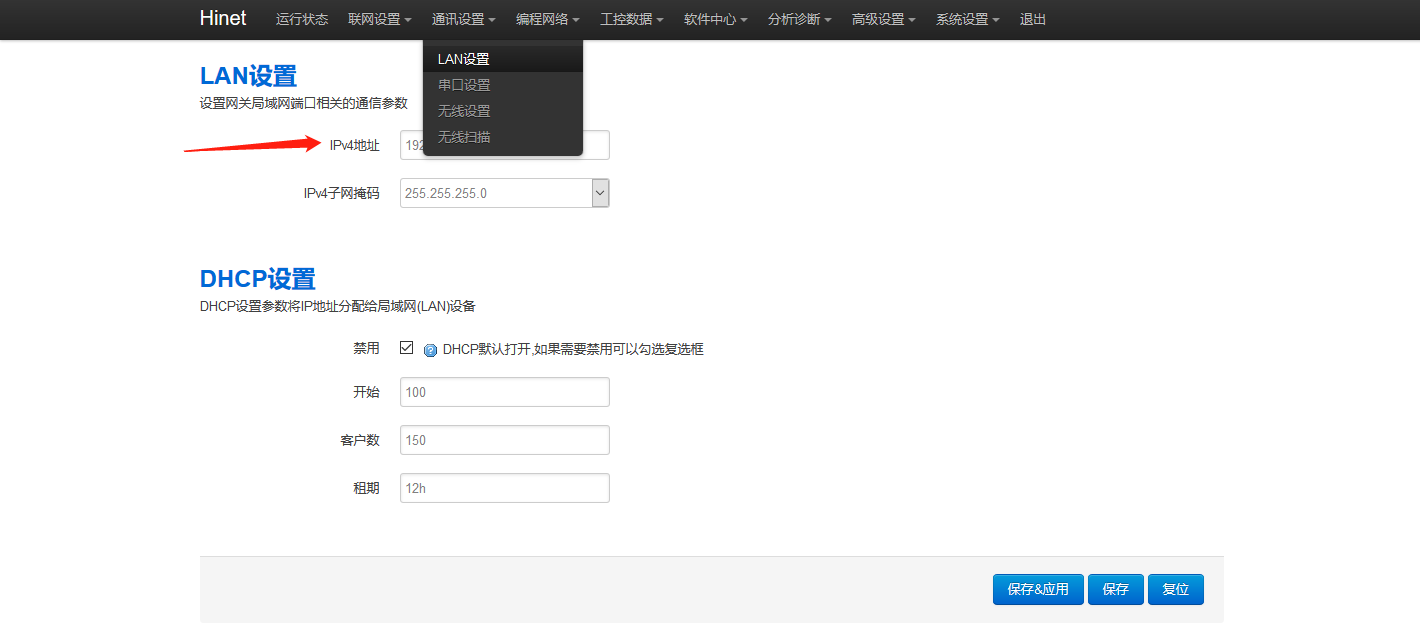Click 退出 to log out
1420x625 pixels.
point(1033,19)
